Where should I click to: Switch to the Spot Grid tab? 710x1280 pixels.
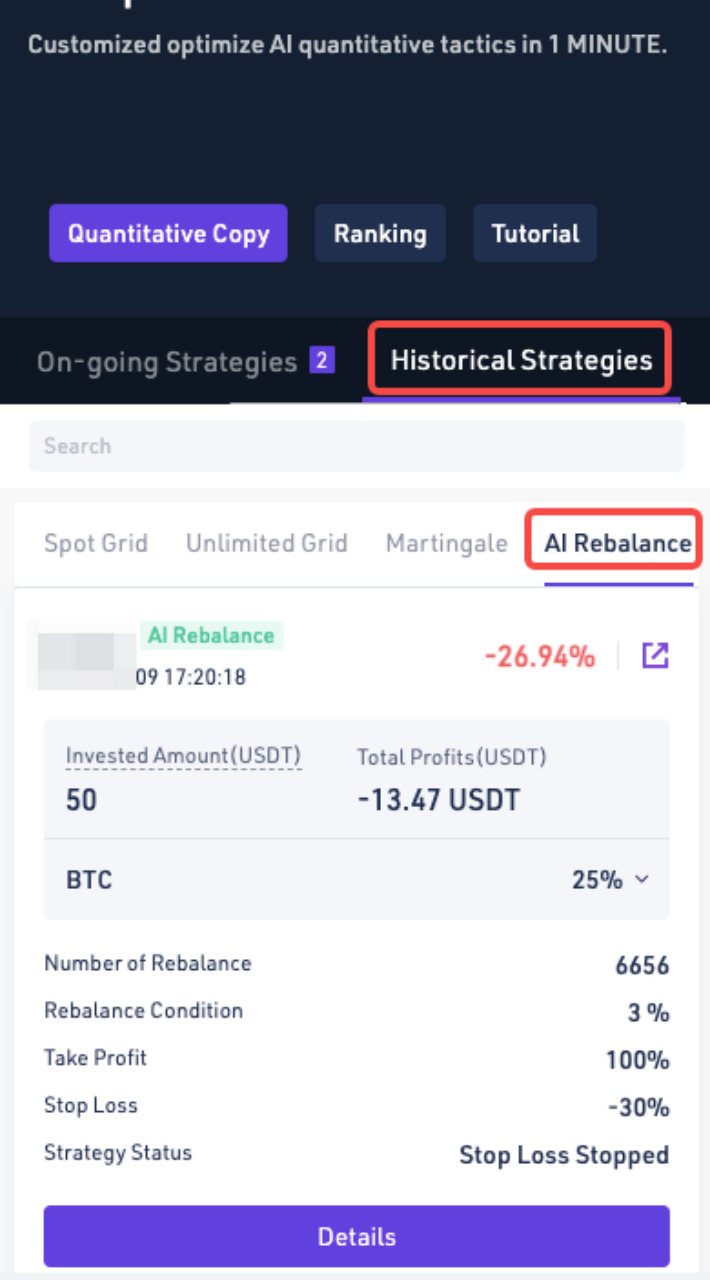coord(96,544)
